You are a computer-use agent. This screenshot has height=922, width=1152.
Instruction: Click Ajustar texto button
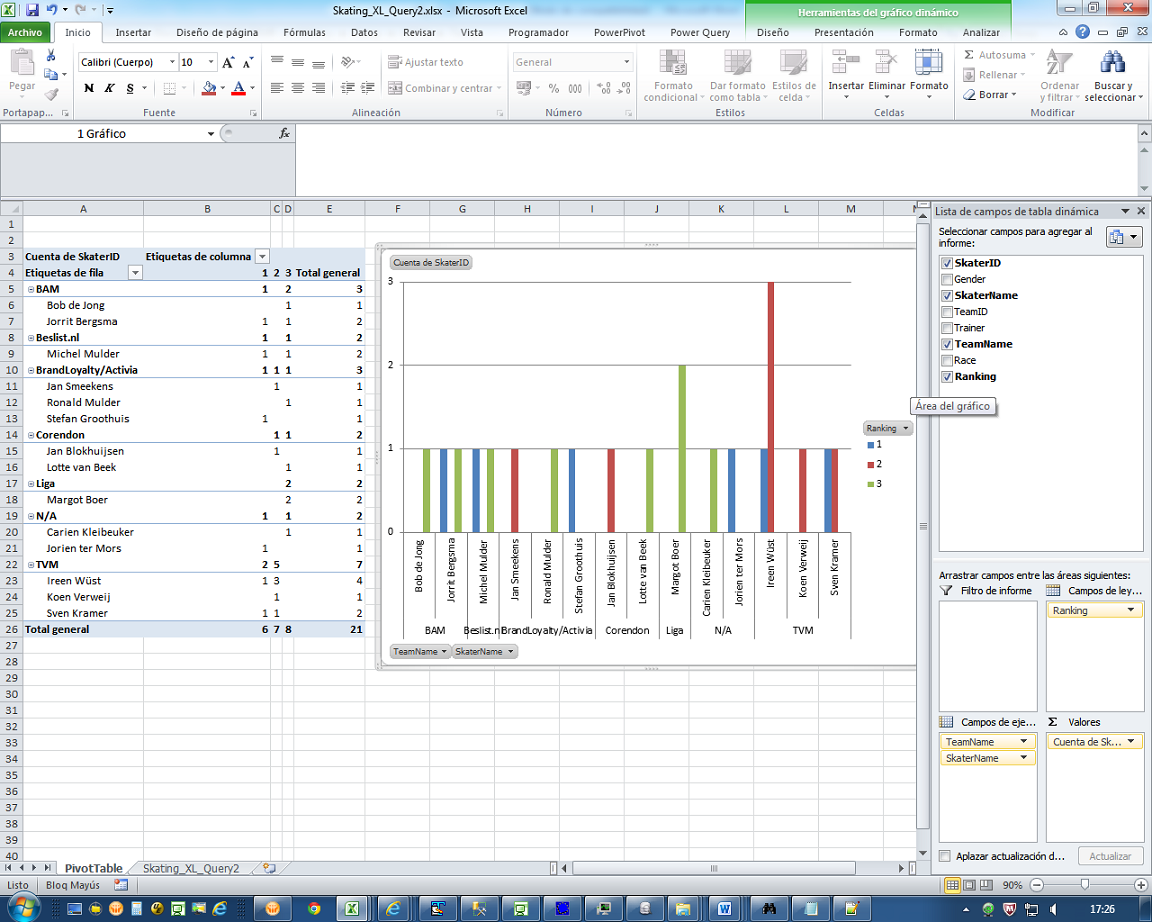426,62
